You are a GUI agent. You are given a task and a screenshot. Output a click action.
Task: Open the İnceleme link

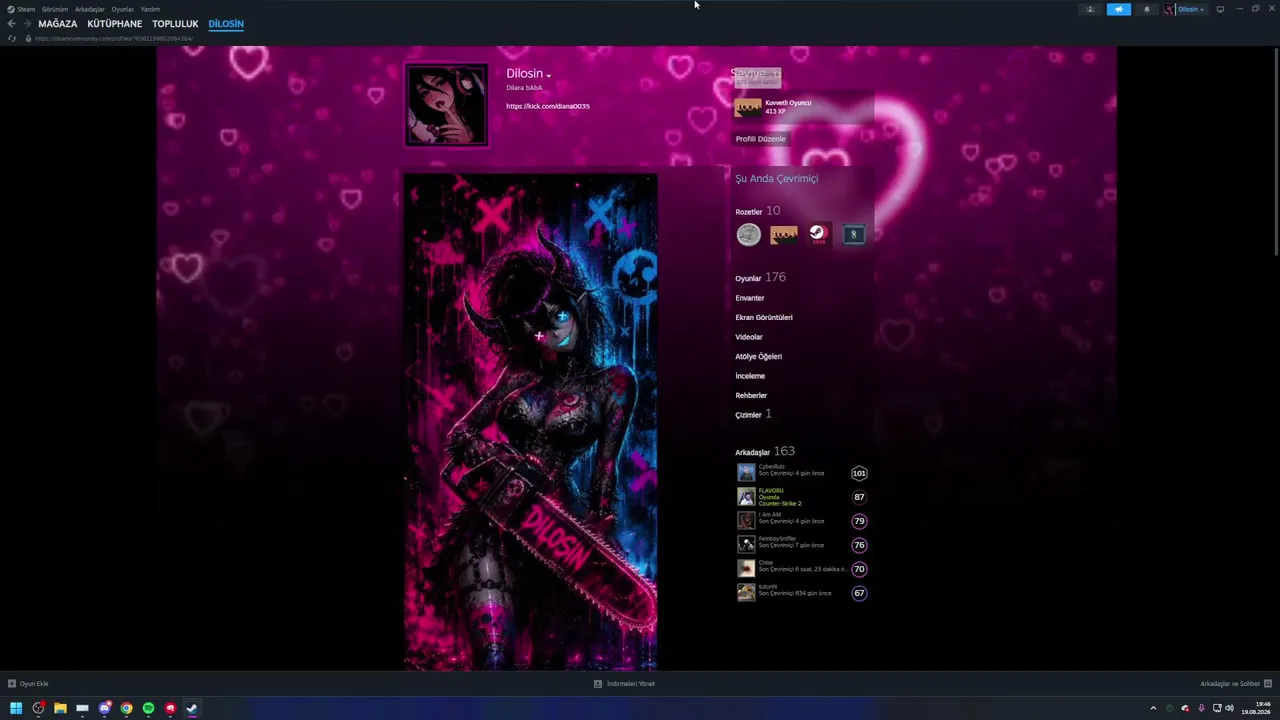[750, 376]
